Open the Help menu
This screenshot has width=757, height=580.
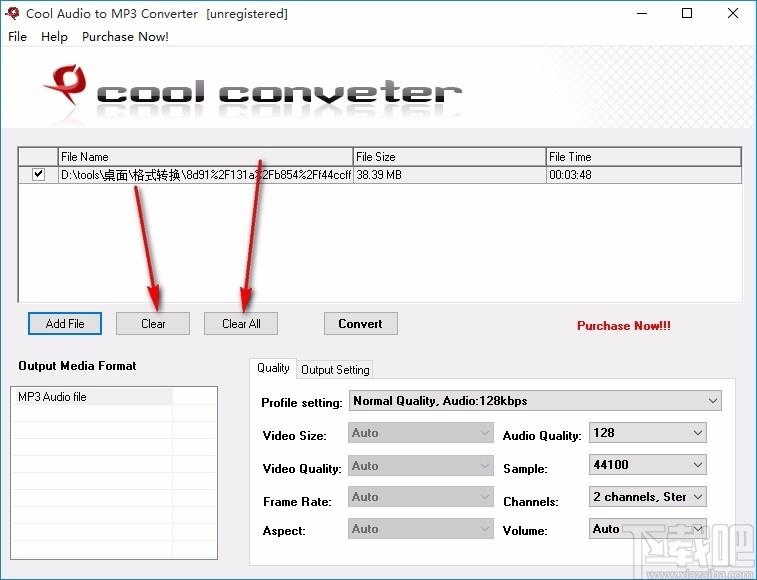(x=54, y=37)
